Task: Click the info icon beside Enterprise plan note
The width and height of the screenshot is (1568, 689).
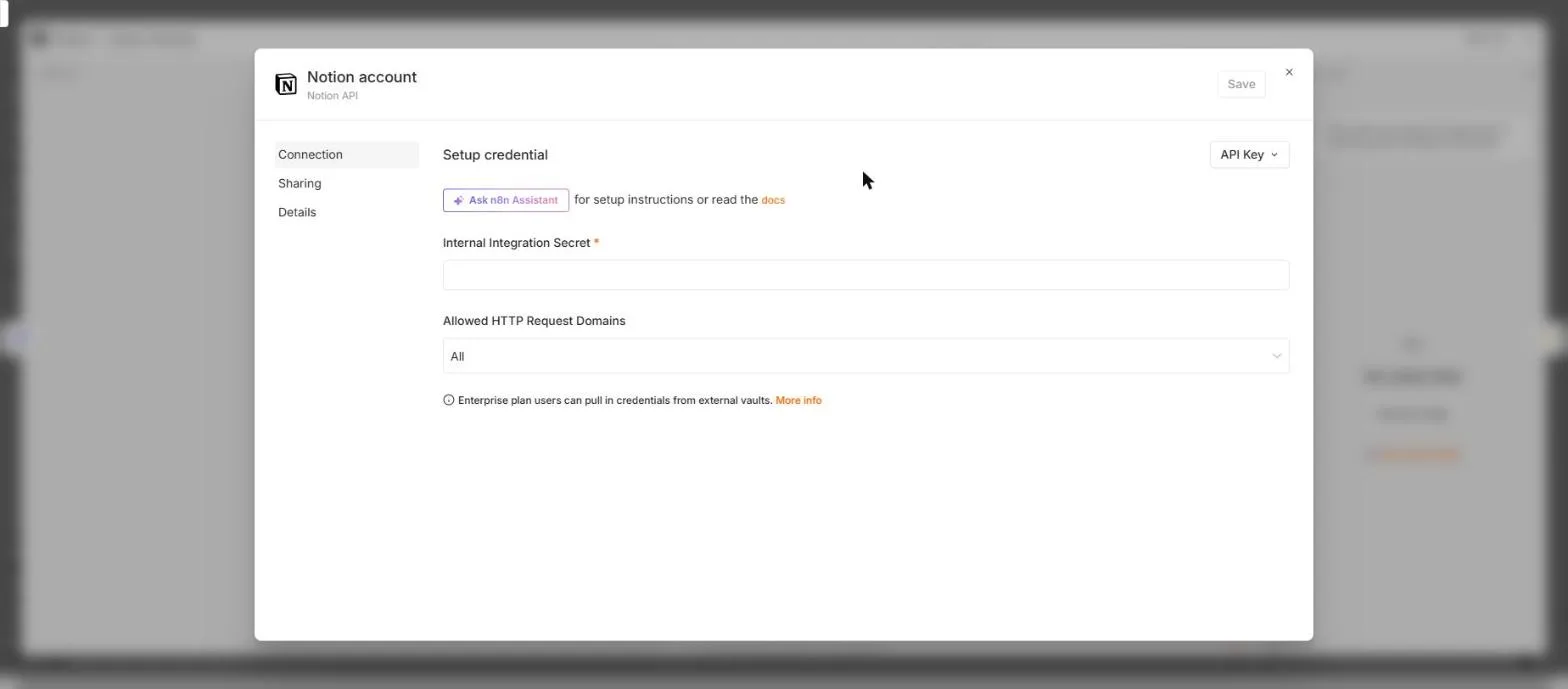Action: click(x=449, y=400)
